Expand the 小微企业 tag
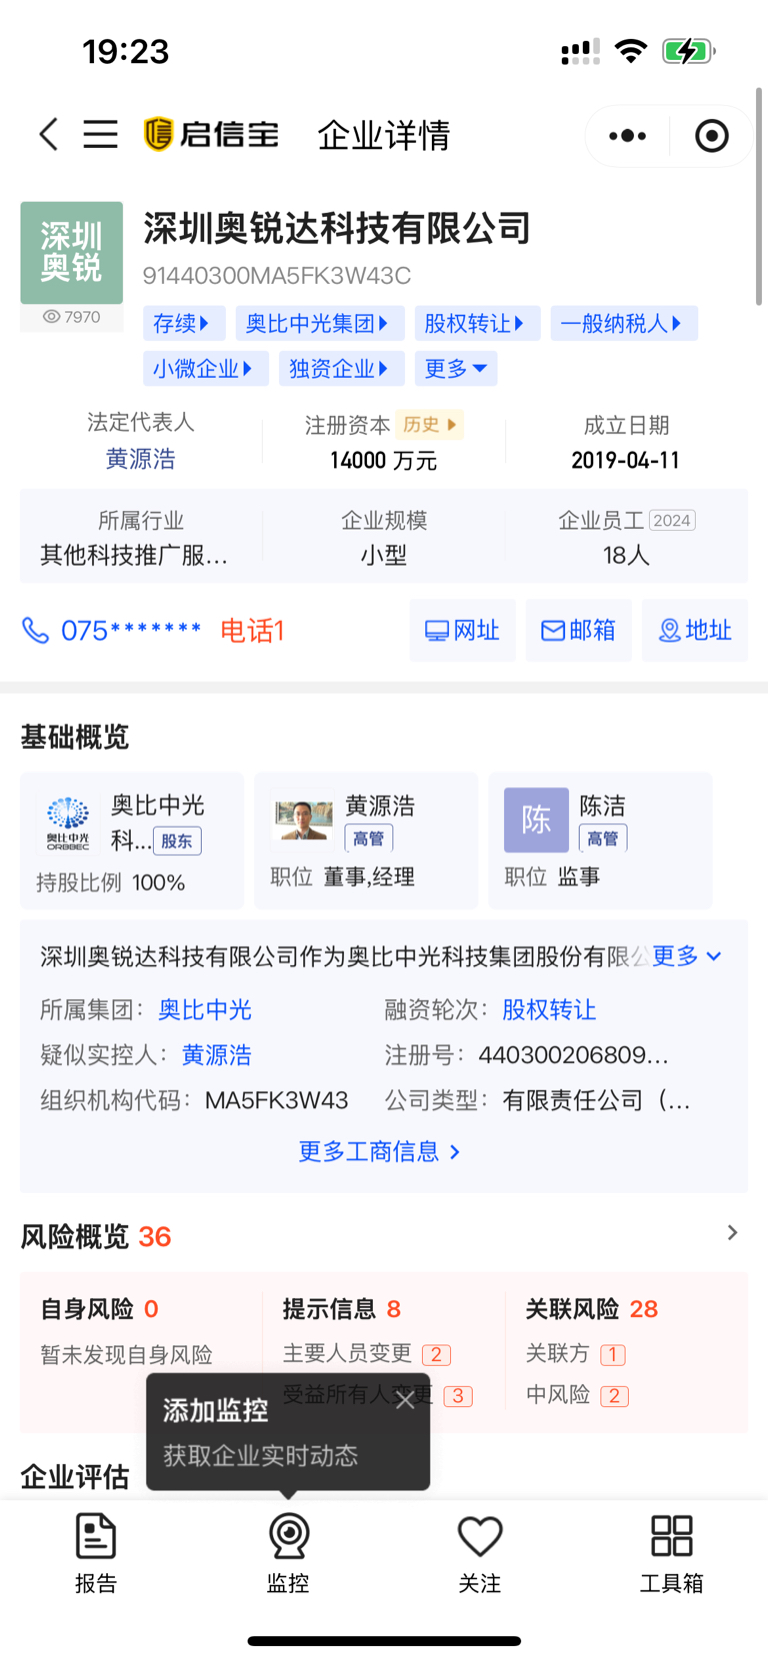Image resolution: width=768 pixels, height=1663 pixels. point(205,368)
